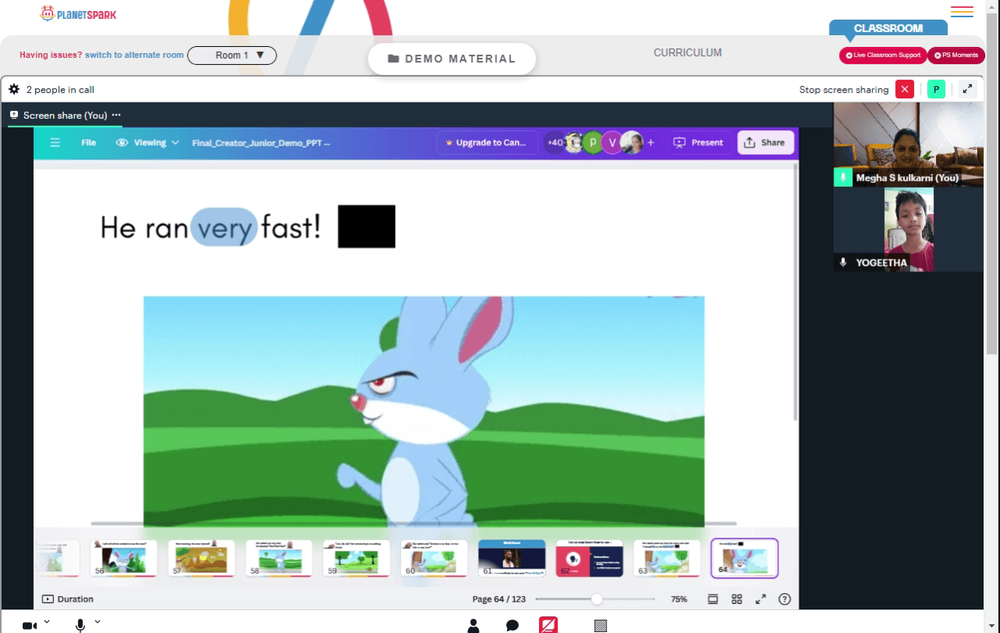
Task: Click the black box on slide
Action: (x=367, y=226)
